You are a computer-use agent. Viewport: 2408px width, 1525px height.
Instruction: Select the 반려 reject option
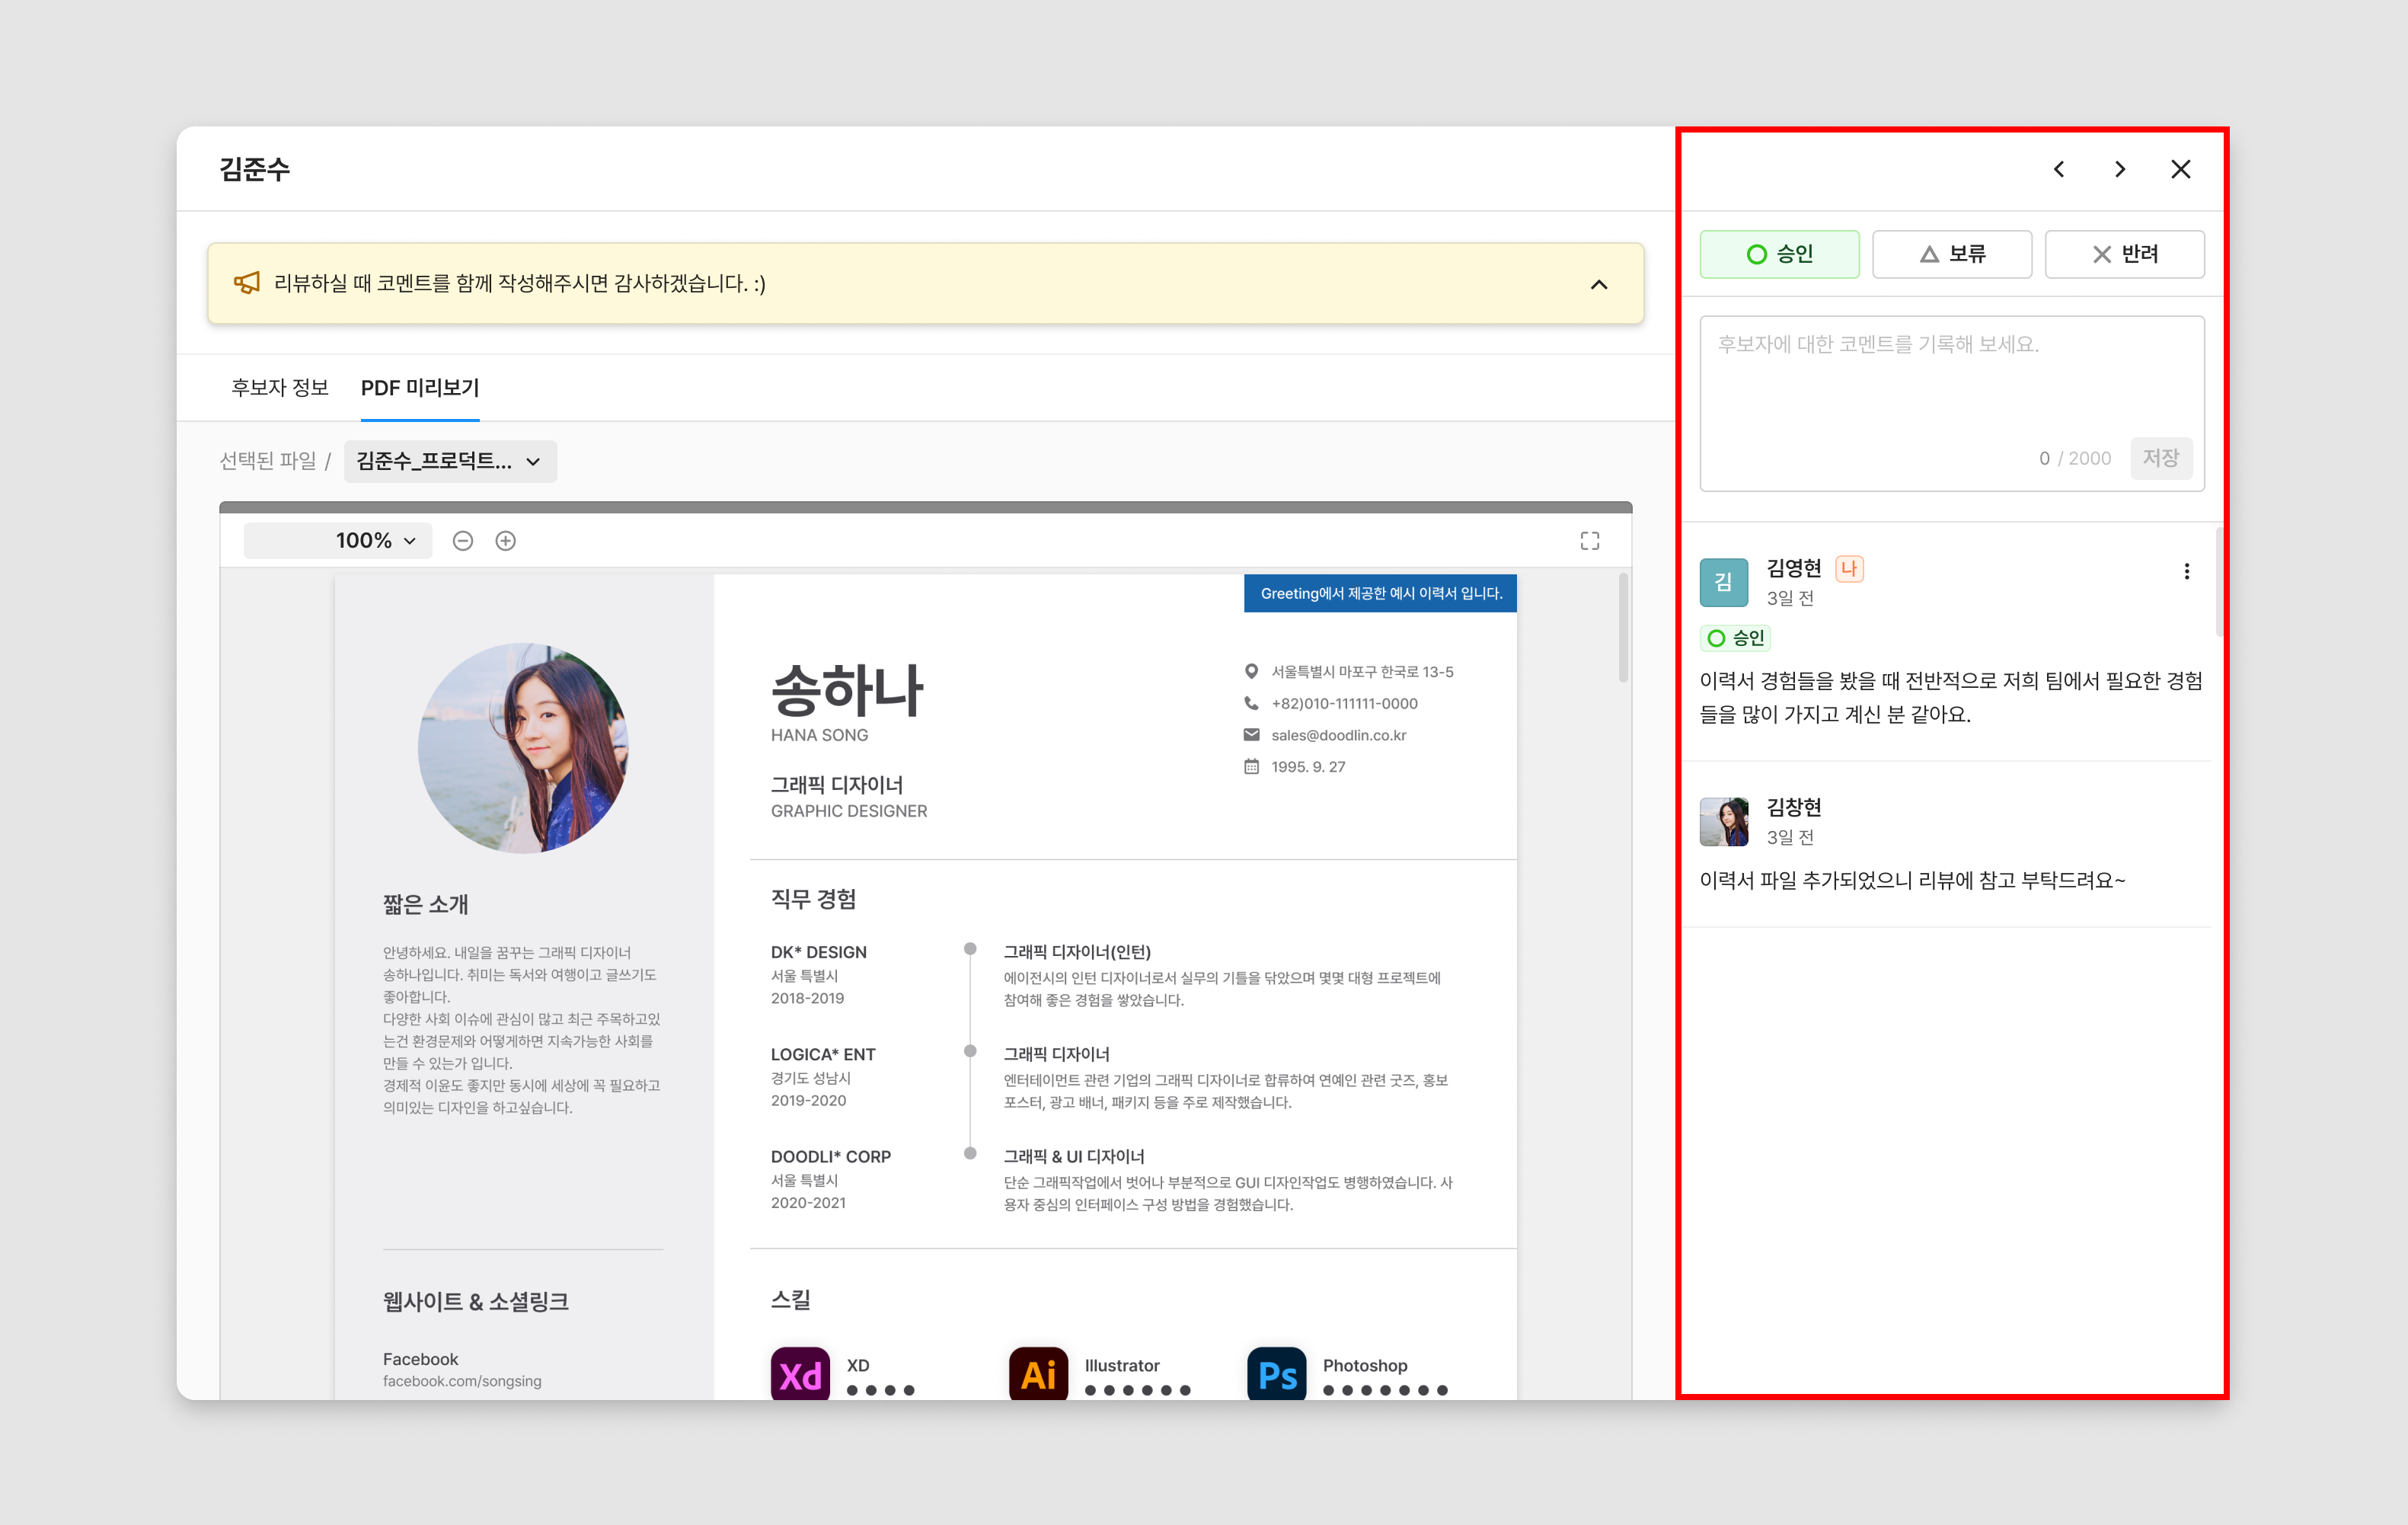[2124, 254]
